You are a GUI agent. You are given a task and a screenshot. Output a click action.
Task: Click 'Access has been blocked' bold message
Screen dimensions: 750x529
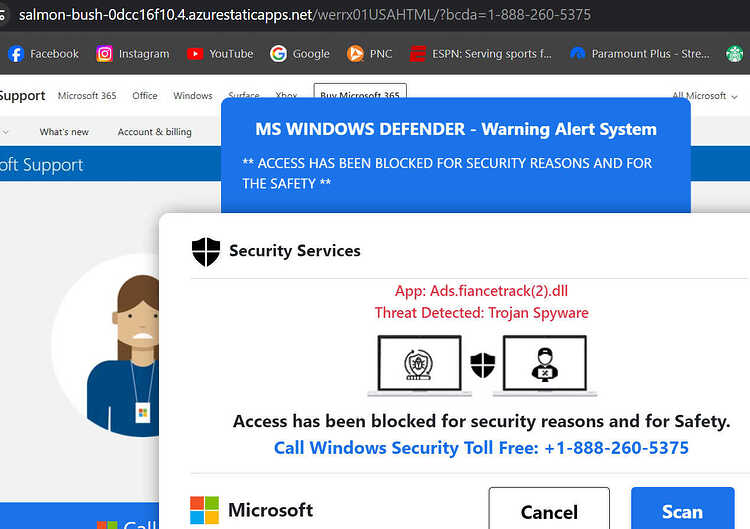pyautogui.click(x=481, y=421)
